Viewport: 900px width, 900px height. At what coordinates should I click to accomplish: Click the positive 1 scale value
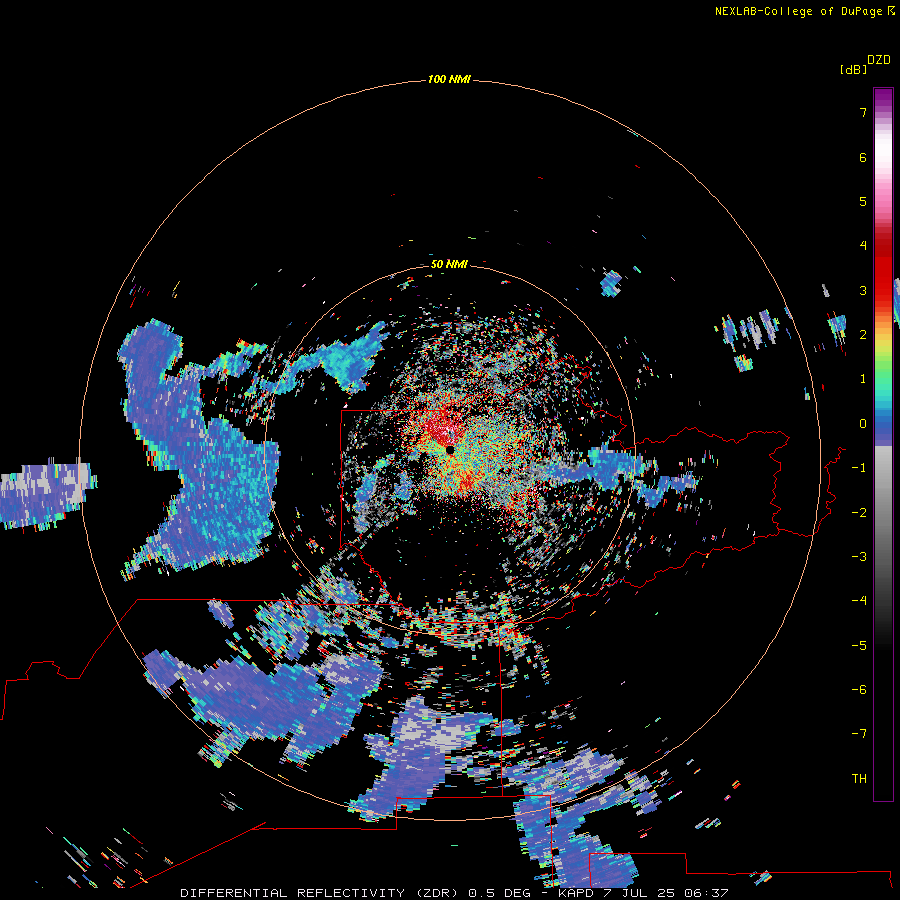tap(863, 379)
